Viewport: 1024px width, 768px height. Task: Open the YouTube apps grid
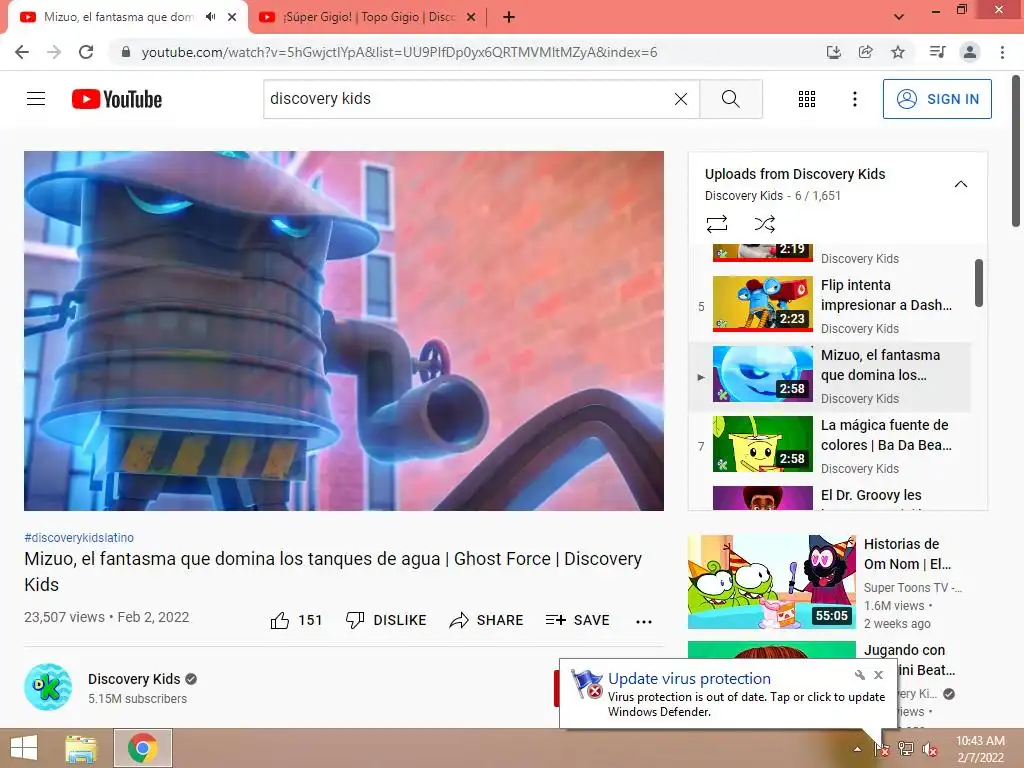tap(807, 99)
